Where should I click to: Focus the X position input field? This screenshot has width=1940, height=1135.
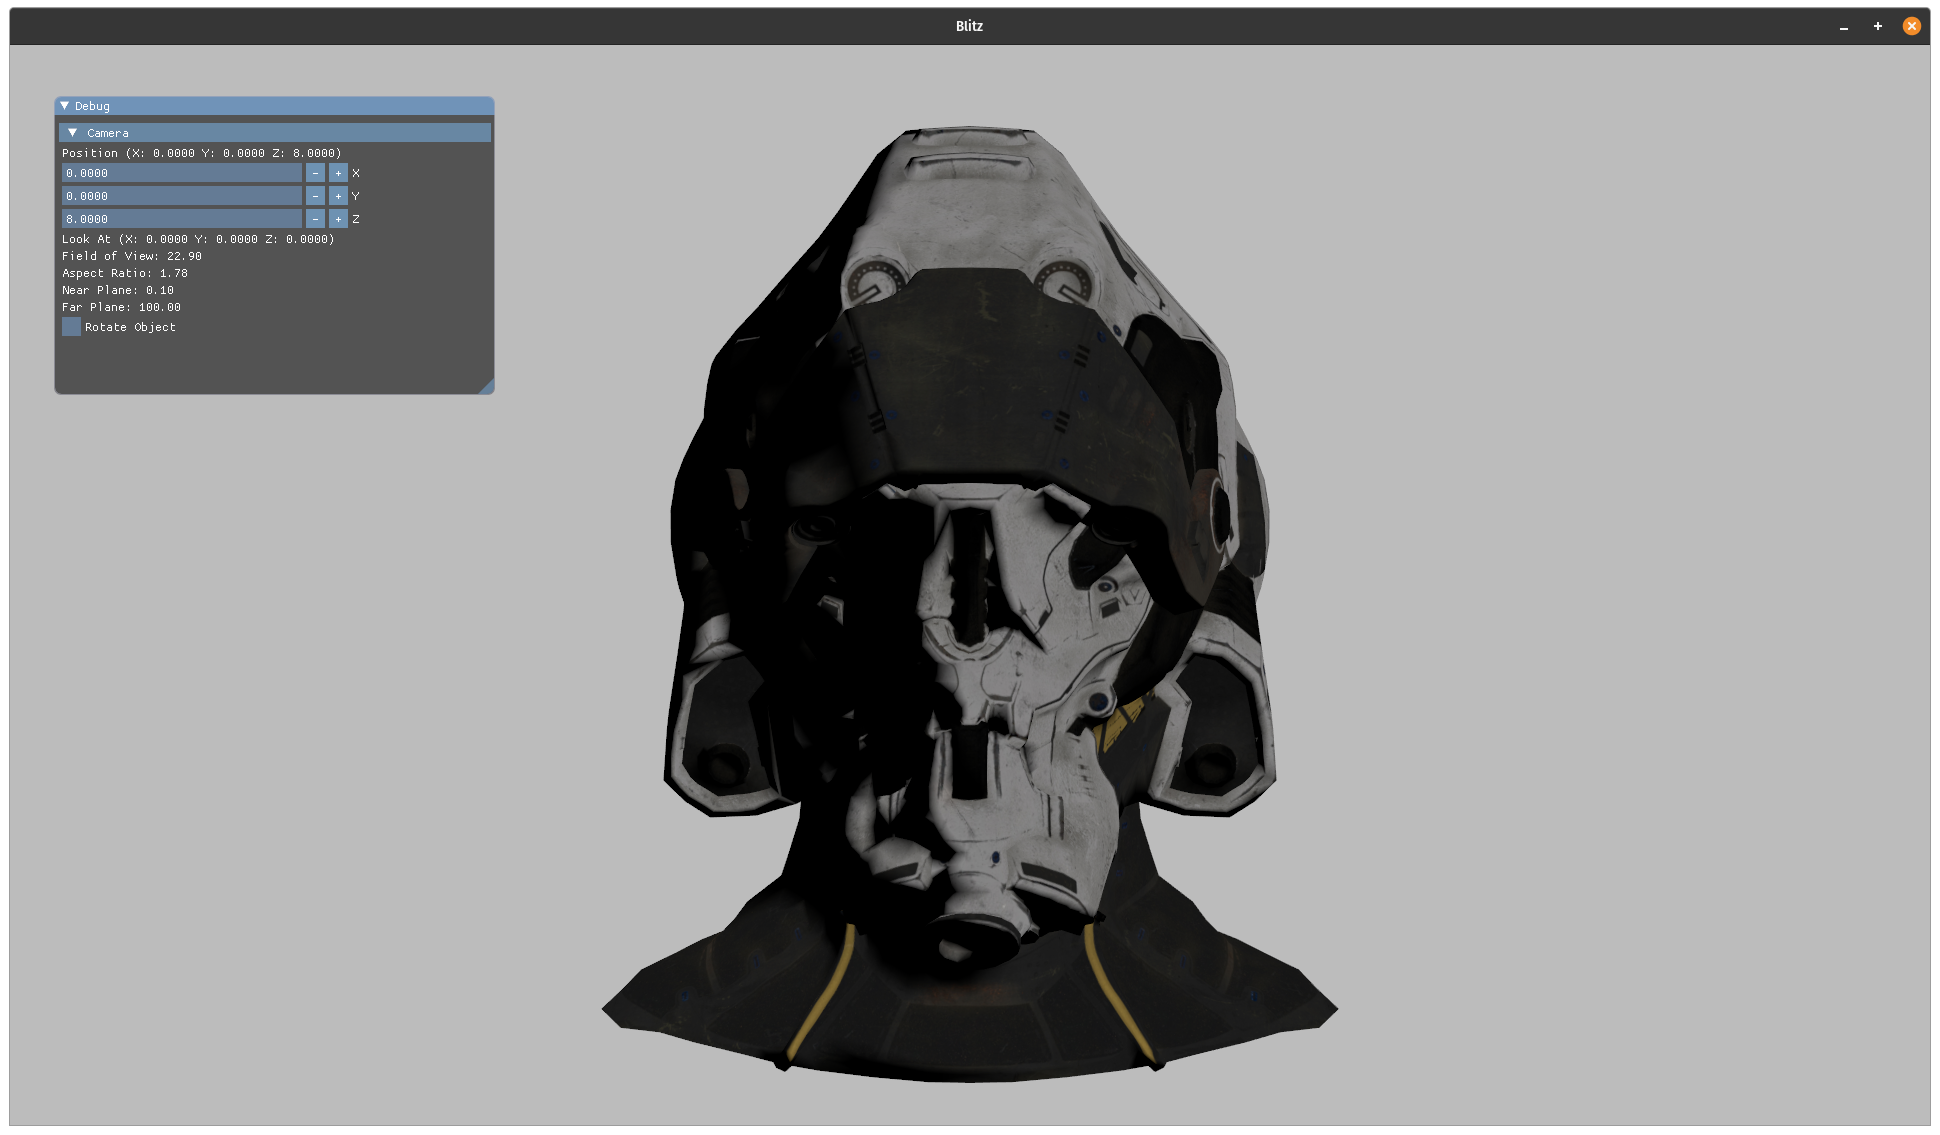point(181,173)
